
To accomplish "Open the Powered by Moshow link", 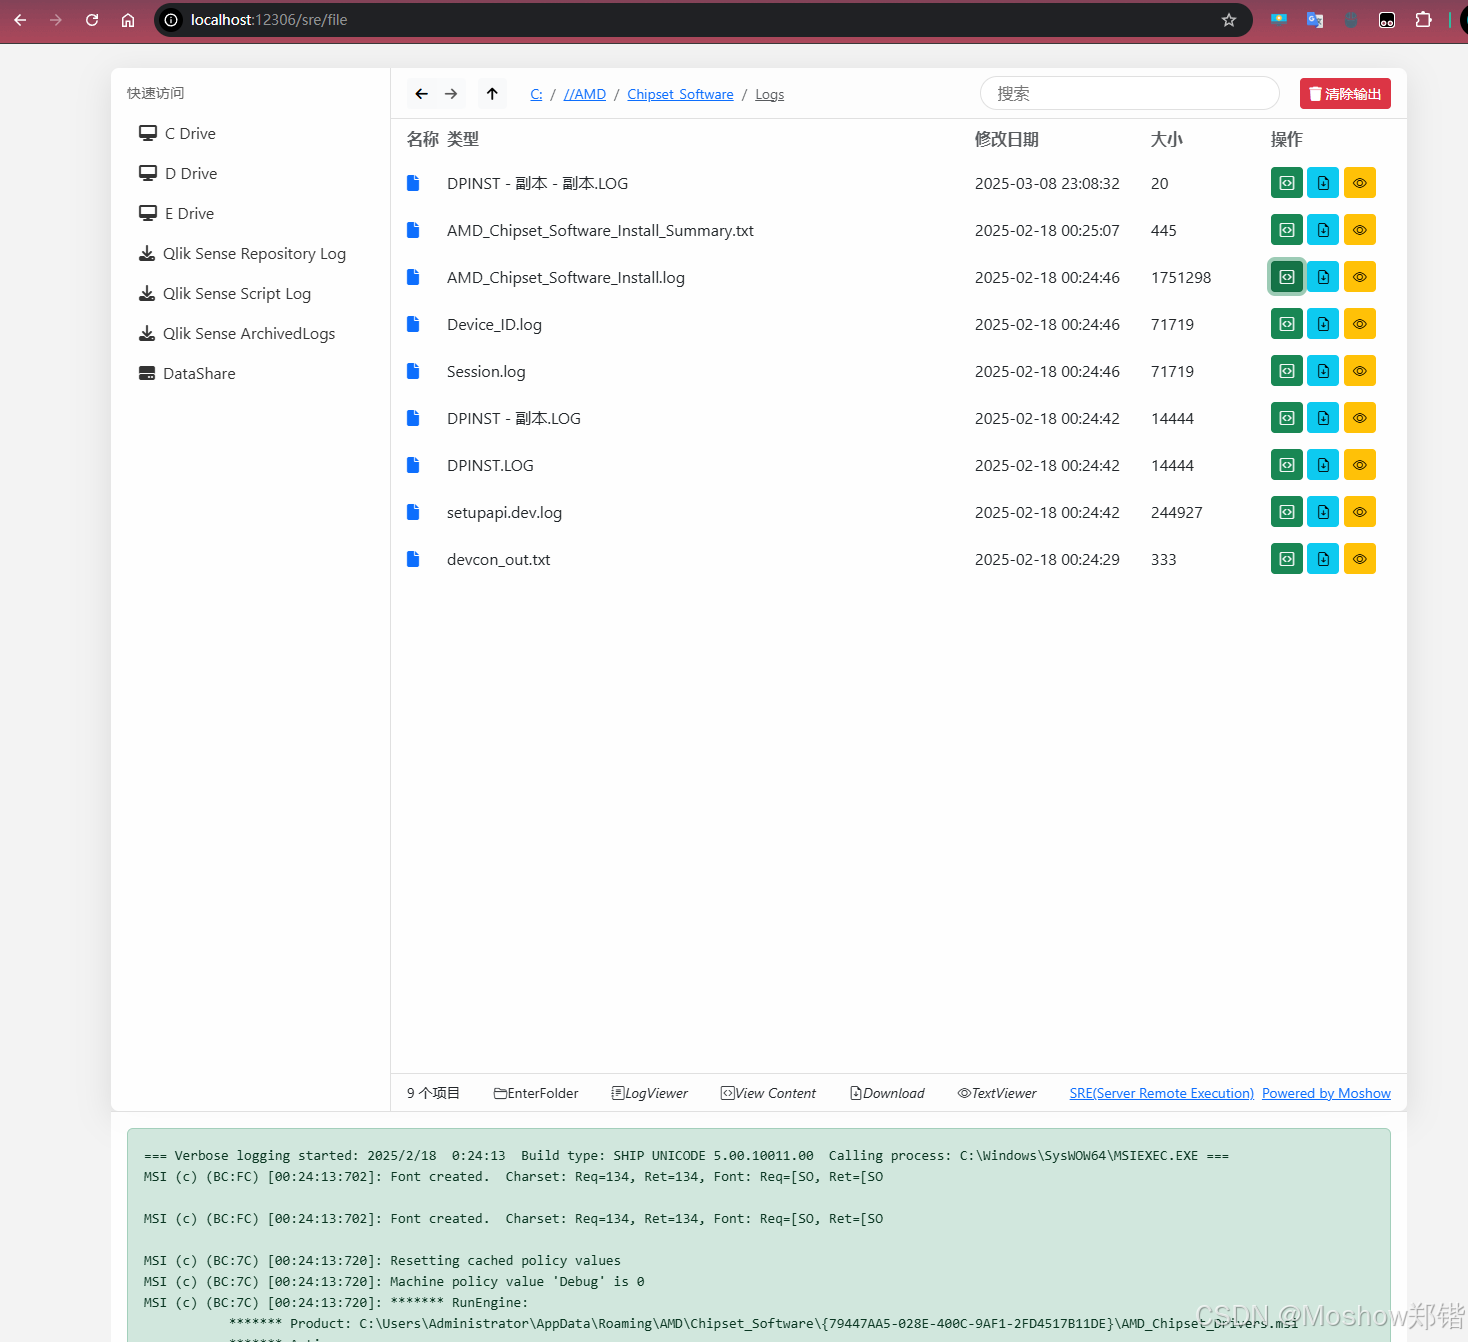I will point(1326,1092).
